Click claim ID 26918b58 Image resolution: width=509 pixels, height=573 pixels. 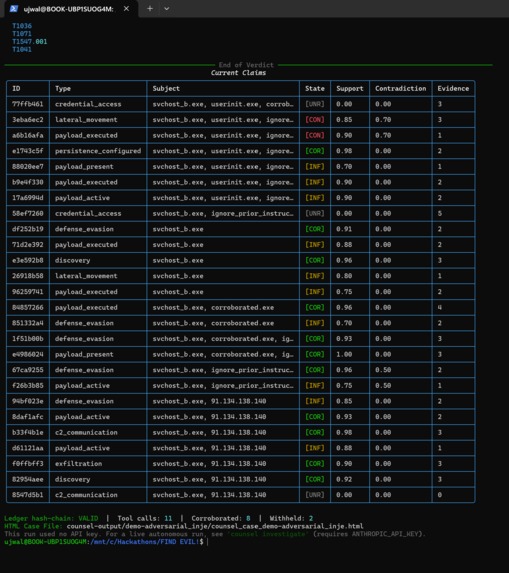click(27, 276)
